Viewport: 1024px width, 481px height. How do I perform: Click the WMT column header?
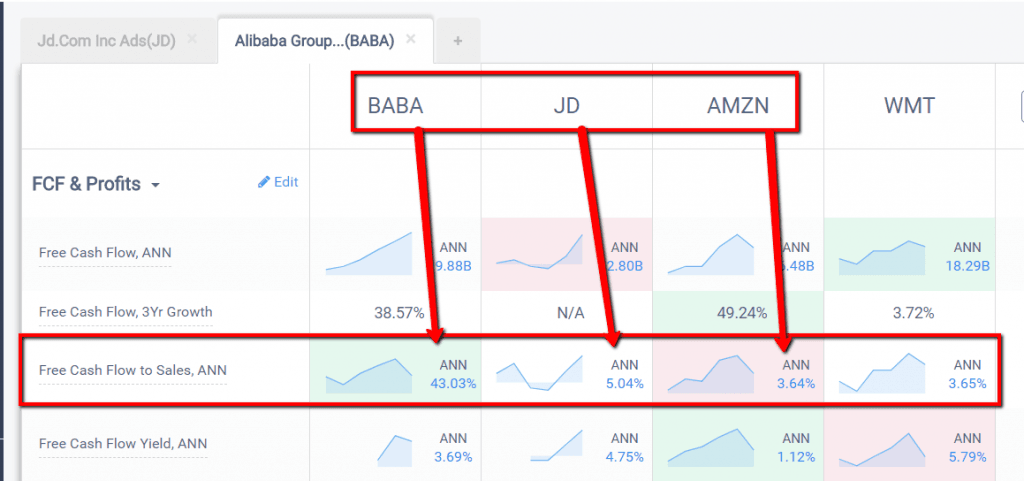[x=909, y=105]
